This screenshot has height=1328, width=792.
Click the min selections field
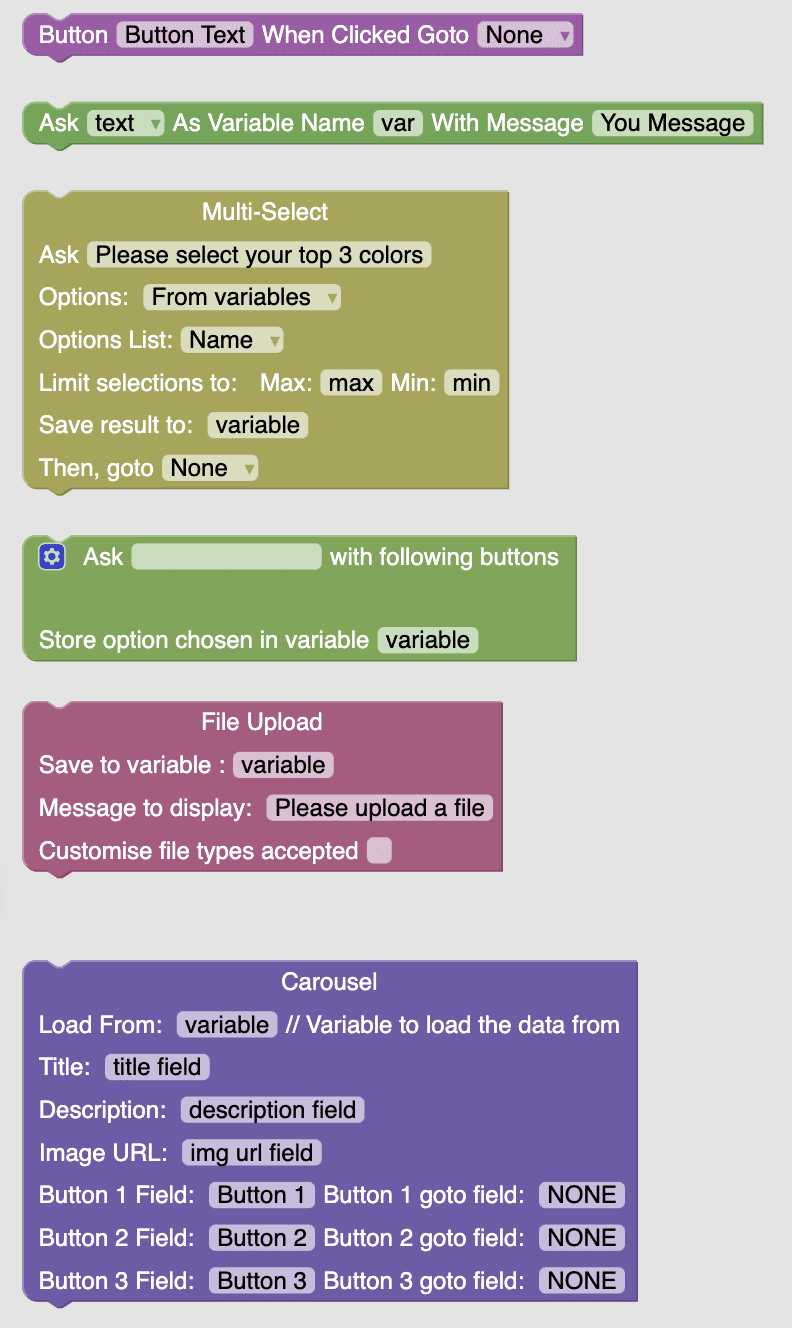coord(471,383)
